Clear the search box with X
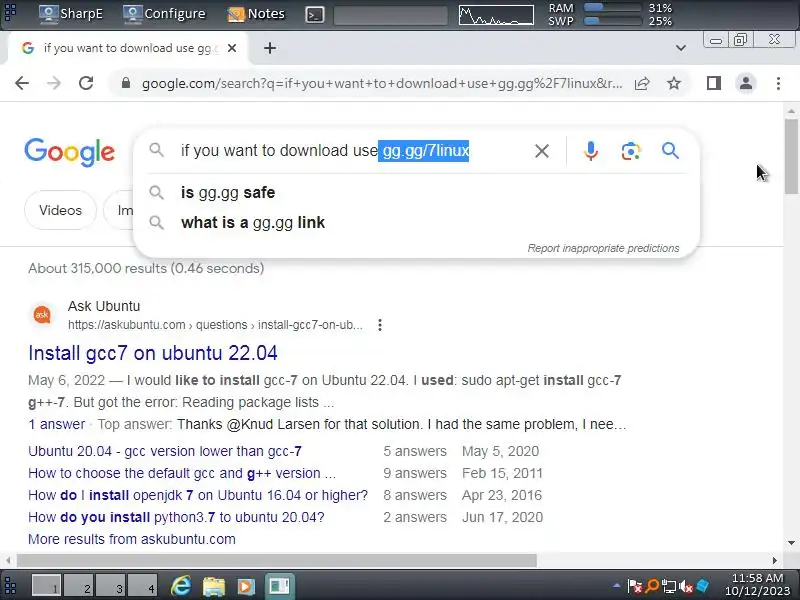 tap(542, 151)
